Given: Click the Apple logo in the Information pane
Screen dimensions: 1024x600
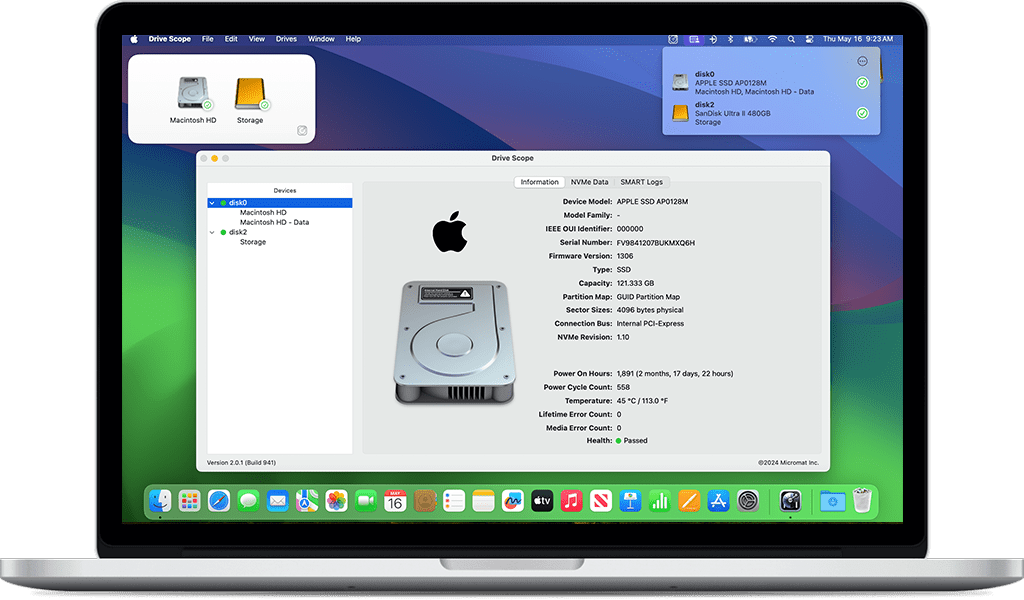Looking at the screenshot, I should point(450,231).
